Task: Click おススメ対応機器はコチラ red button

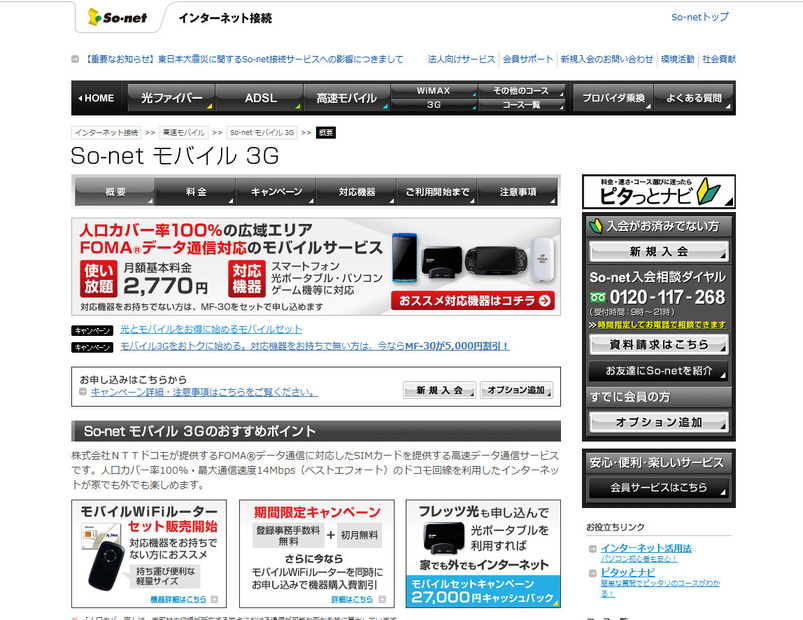Action: [473, 301]
